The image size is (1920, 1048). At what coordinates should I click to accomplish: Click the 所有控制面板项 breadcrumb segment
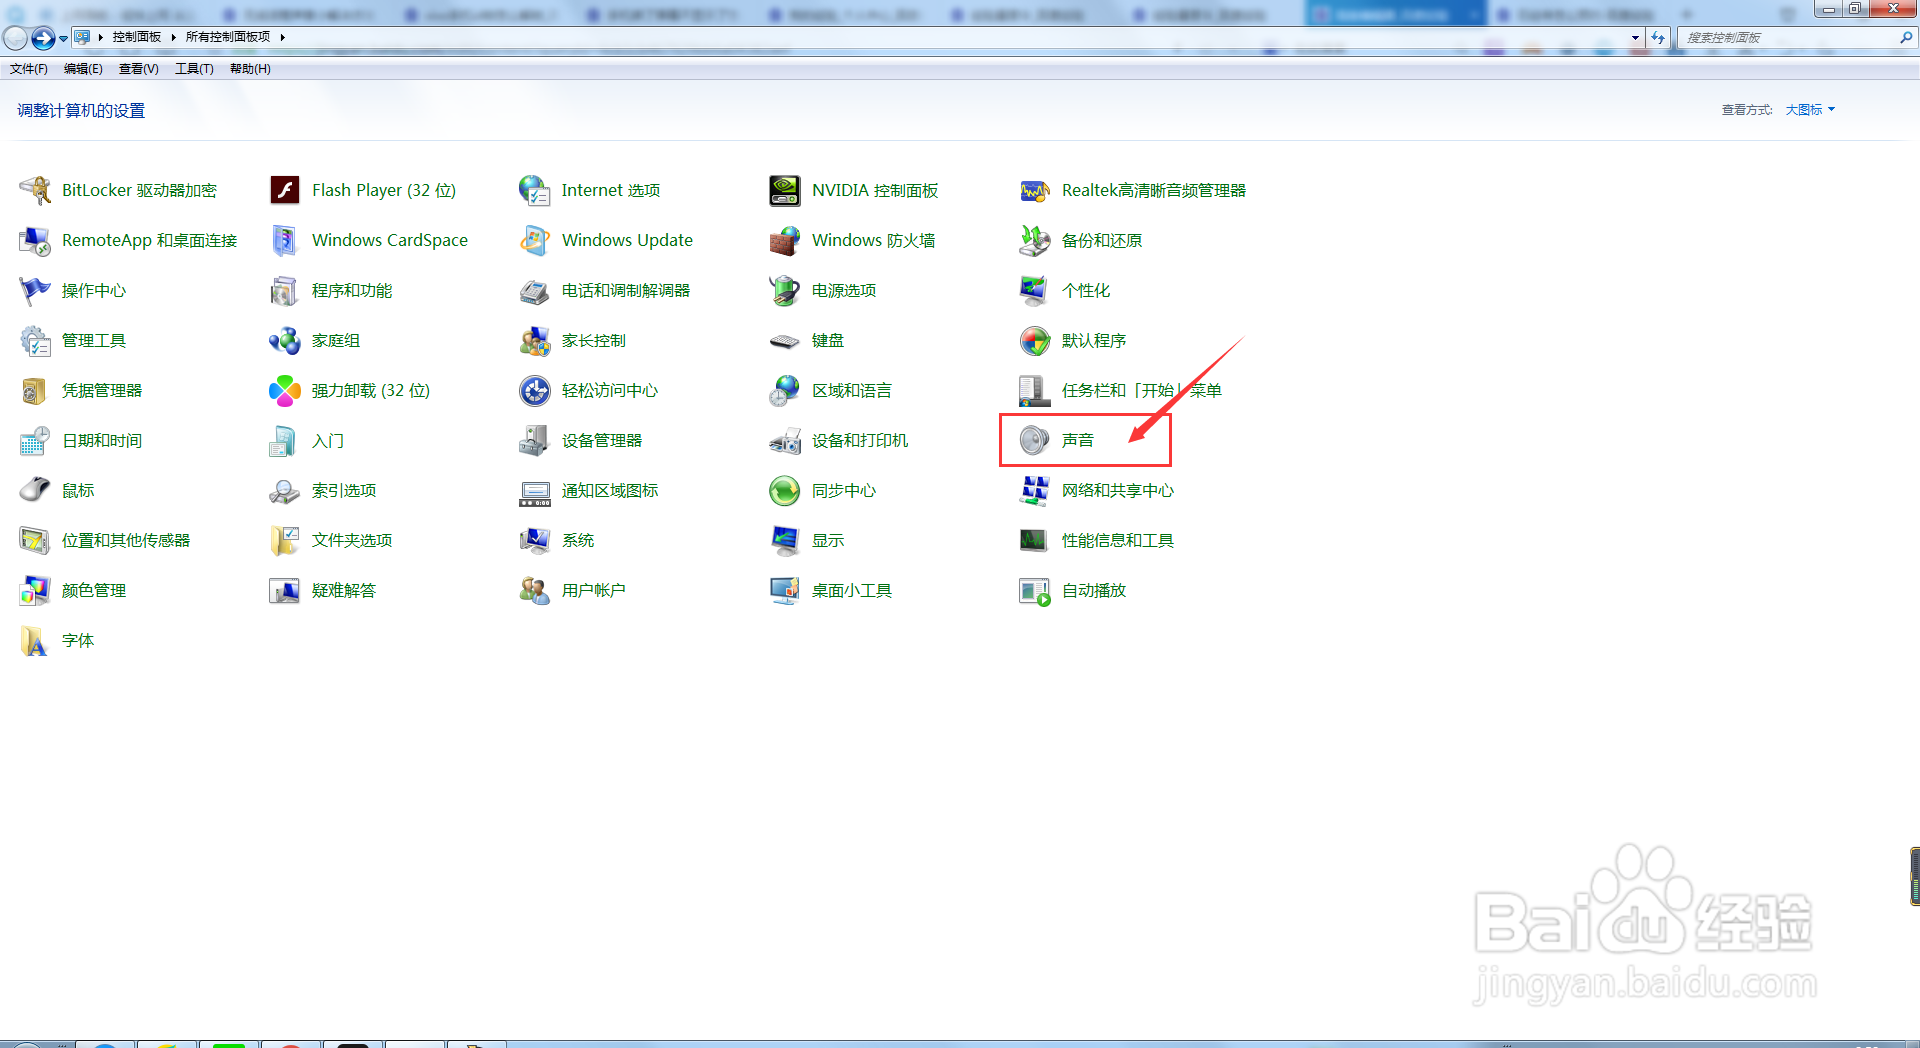tap(228, 37)
